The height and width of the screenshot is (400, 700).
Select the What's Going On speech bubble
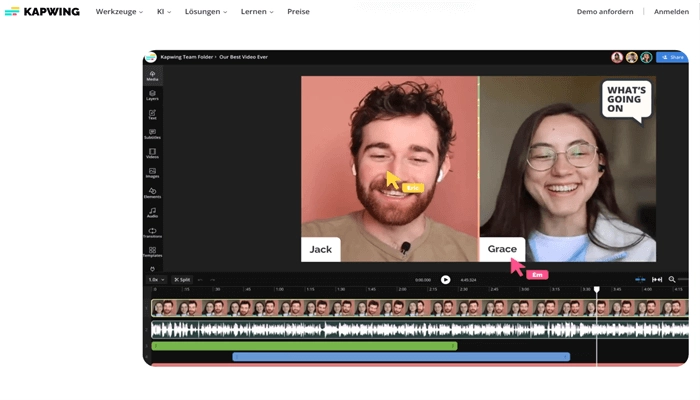626,100
